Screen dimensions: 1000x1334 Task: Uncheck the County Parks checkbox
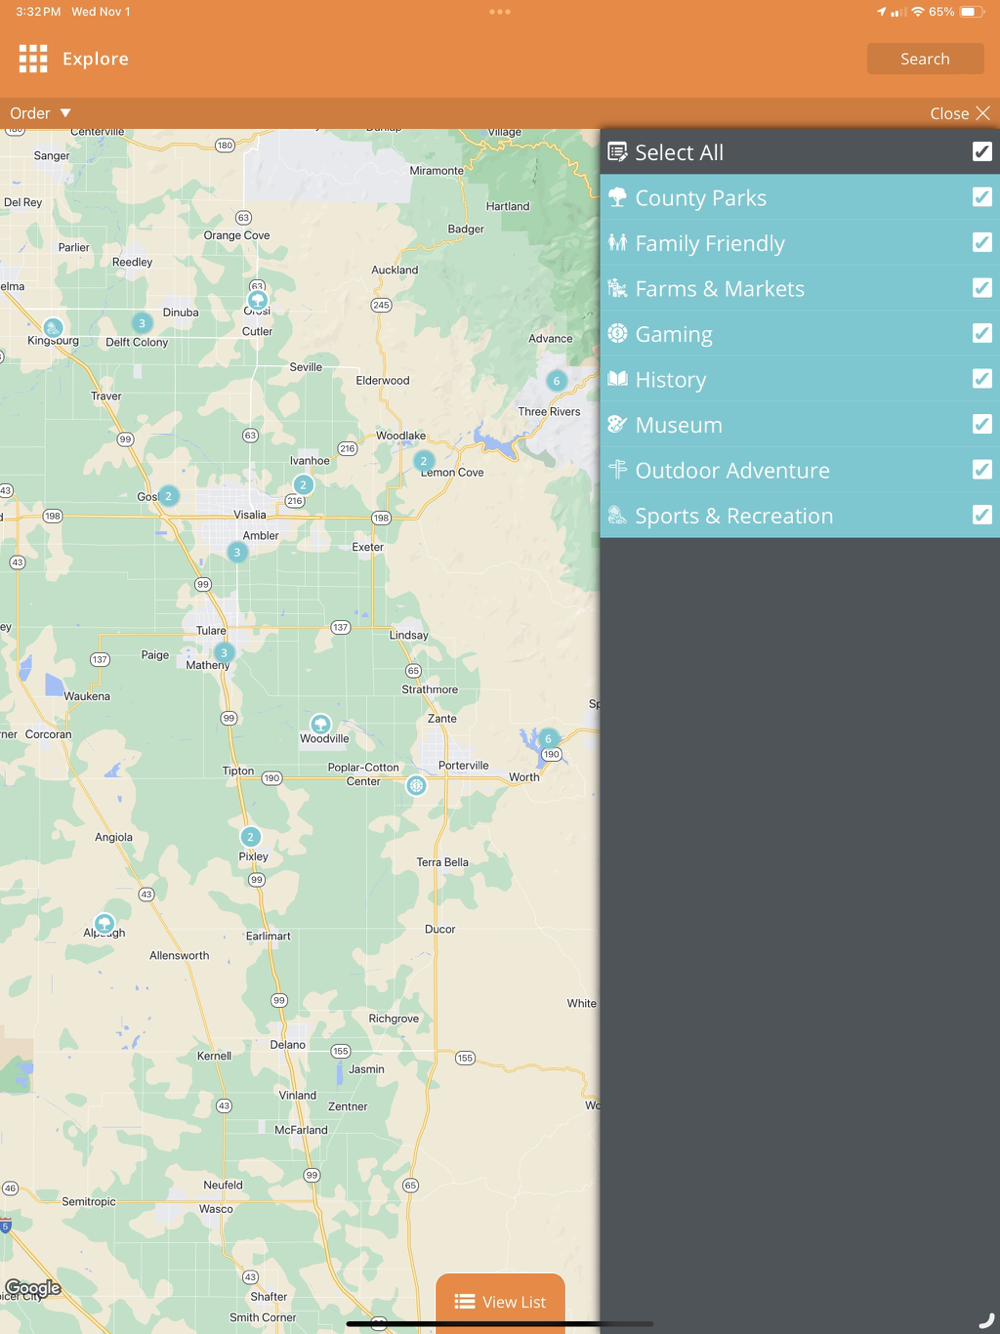coord(982,197)
